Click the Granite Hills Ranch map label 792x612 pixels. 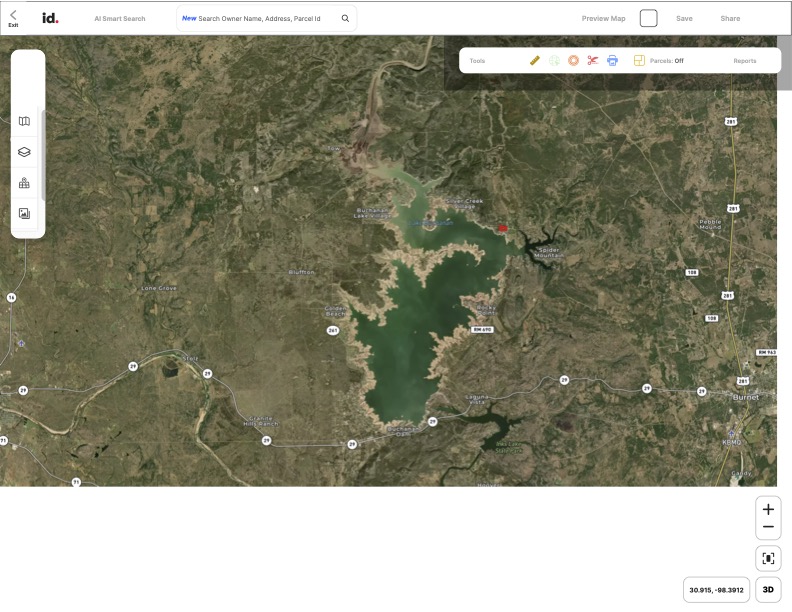pyautogui.click(x=261, y=421)
